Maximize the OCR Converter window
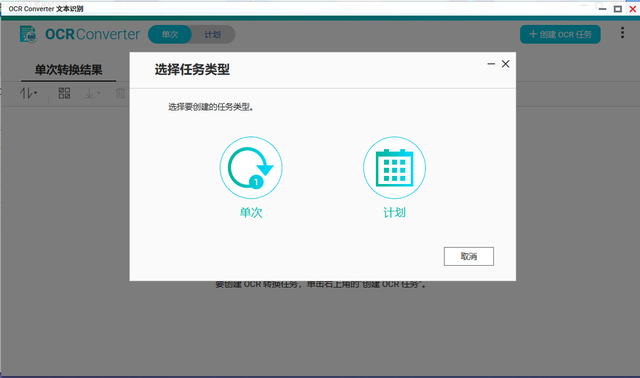This screenshot has height=378, width=640. click(618, 9)
